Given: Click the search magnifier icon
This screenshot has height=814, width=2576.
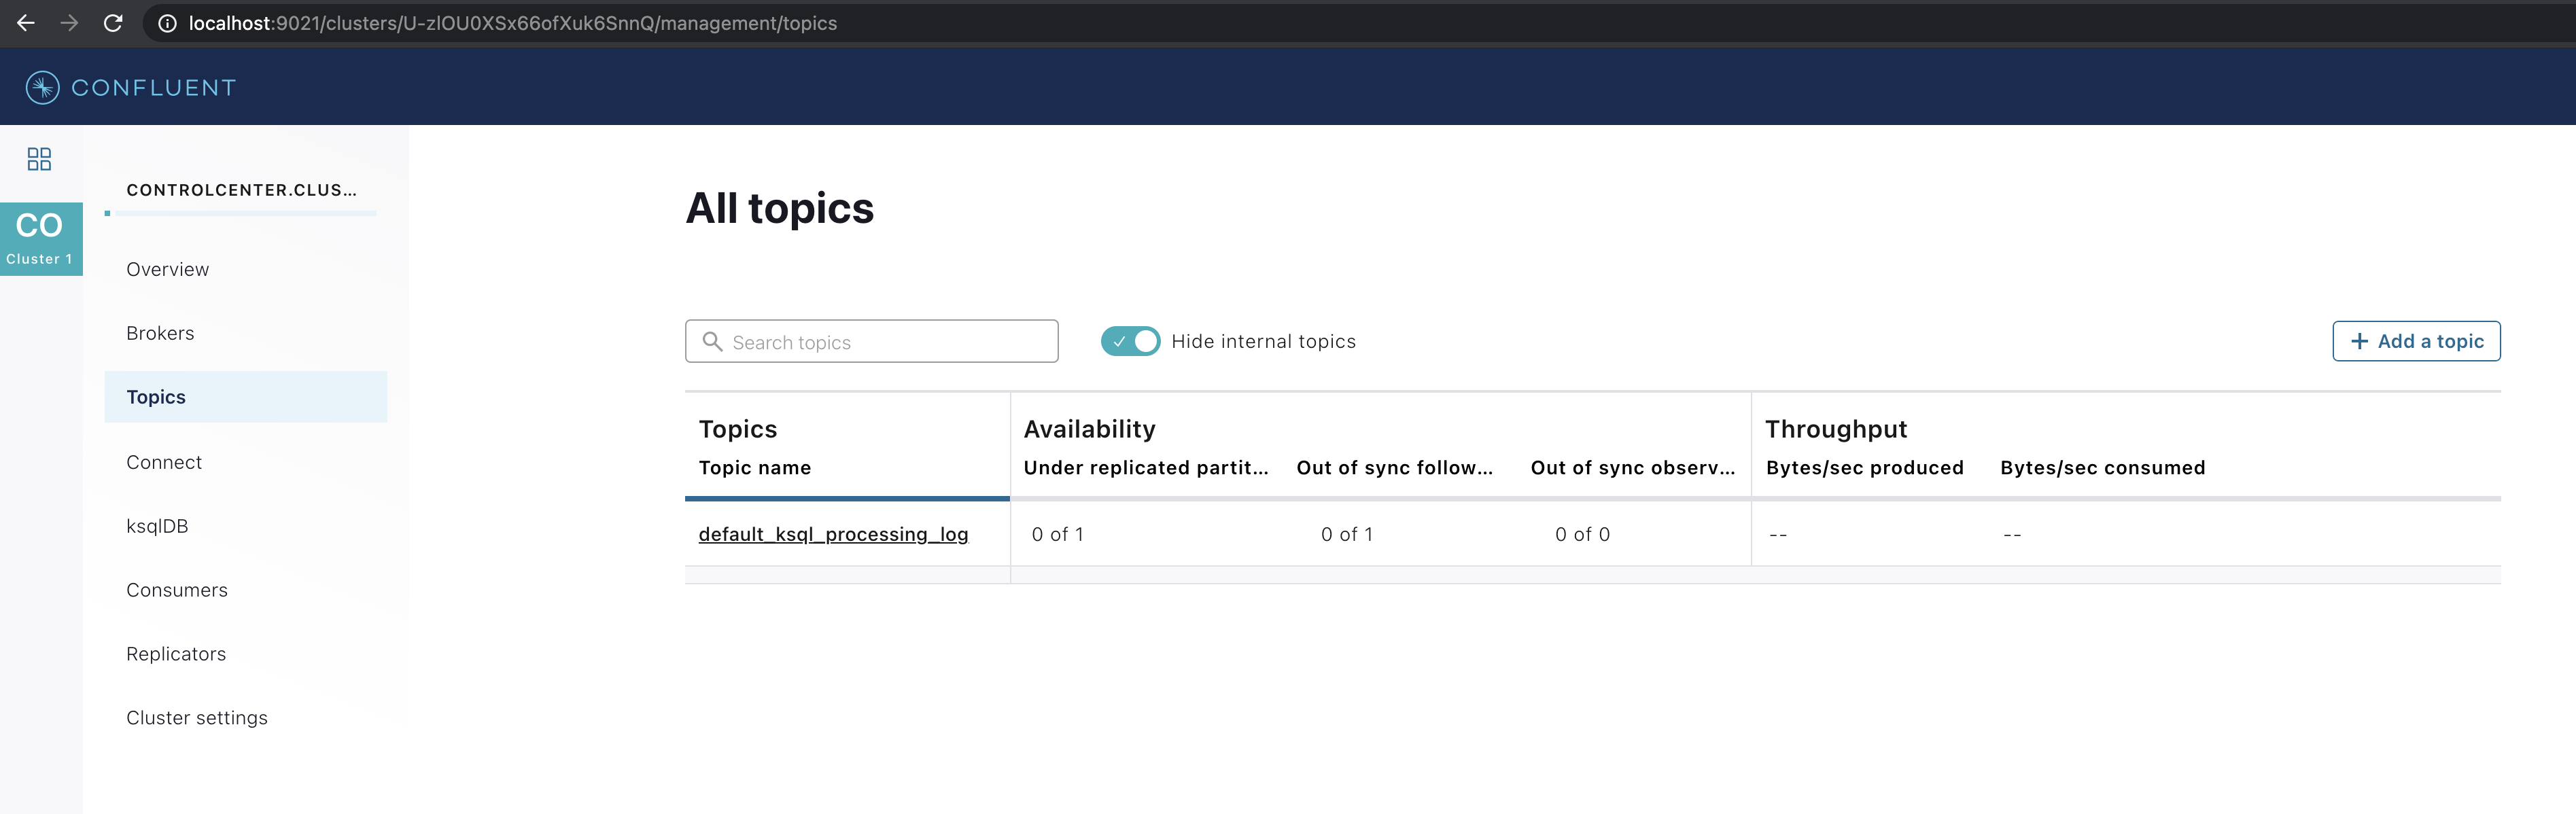Looking at the screenshot, I should coord(712,342).
